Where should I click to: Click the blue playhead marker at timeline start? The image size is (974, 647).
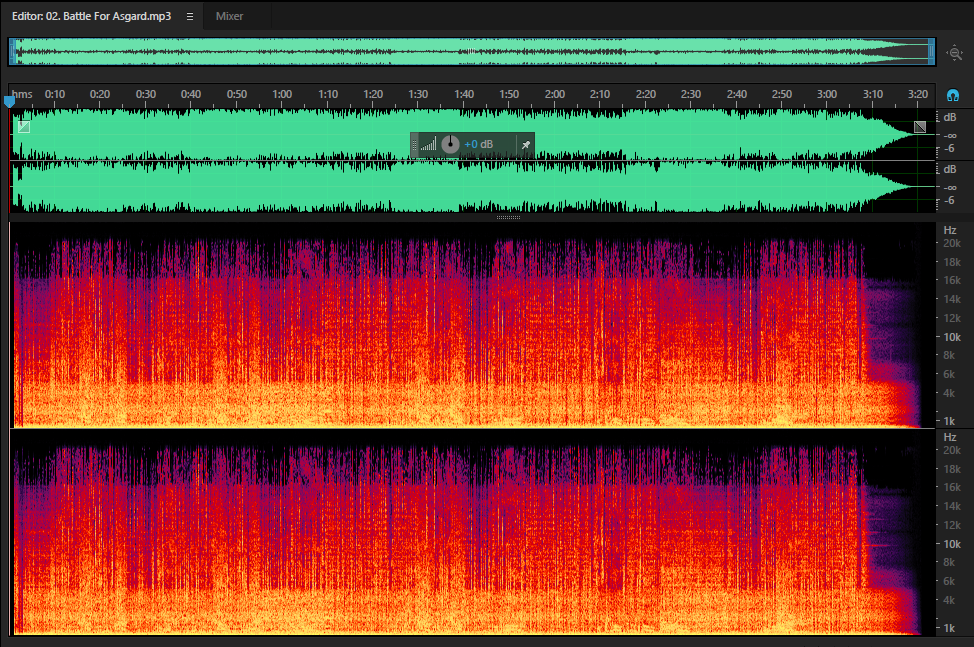point(9,101)
